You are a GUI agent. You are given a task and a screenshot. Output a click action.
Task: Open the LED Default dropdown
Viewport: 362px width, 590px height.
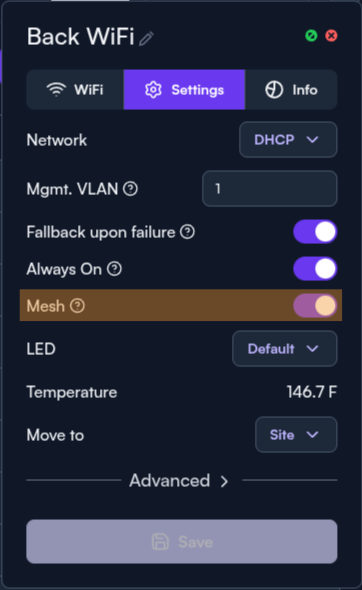[284, 349]
